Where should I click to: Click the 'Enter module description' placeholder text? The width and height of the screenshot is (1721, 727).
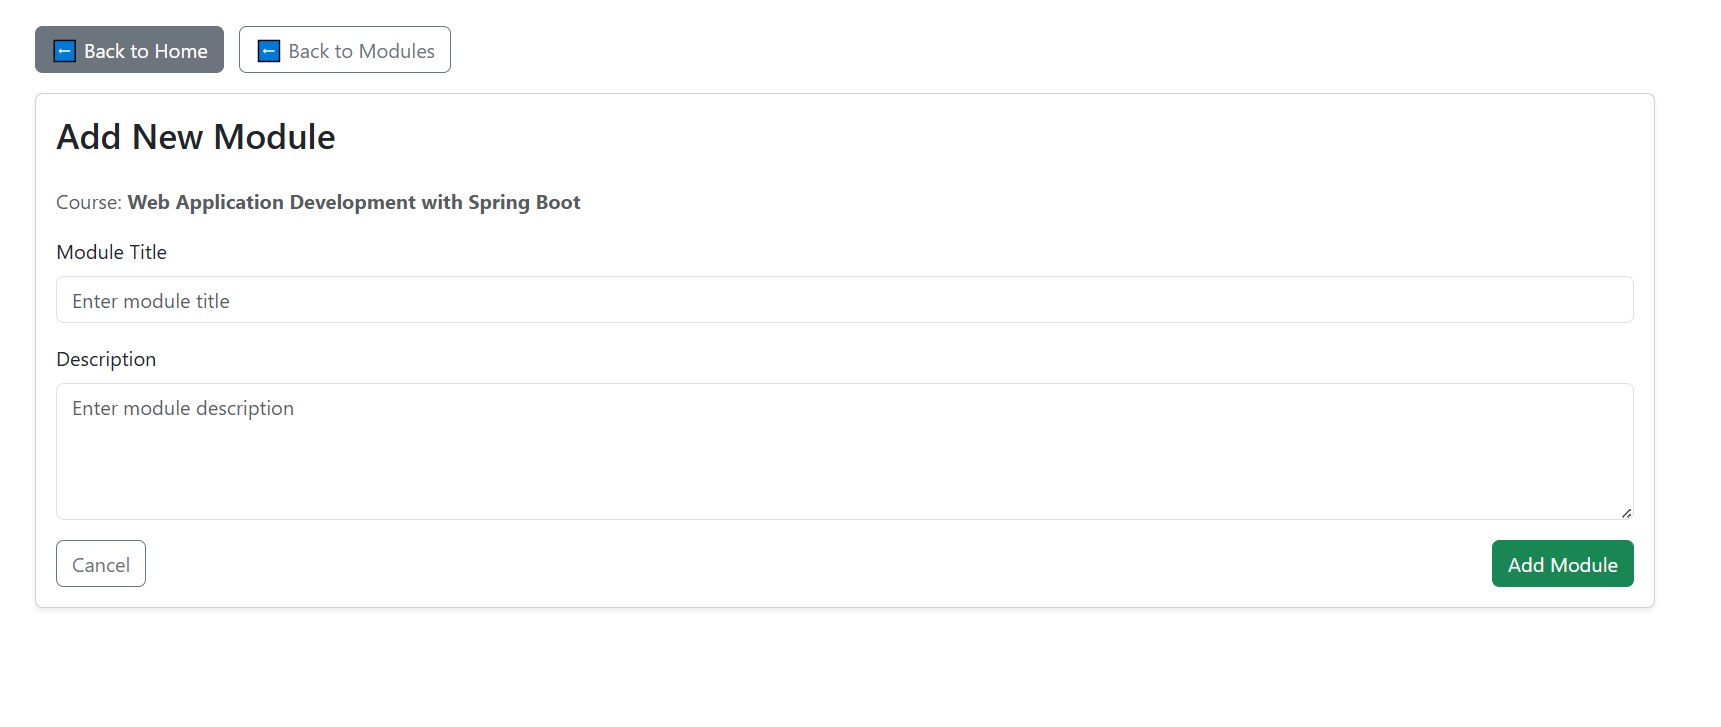click(183, 408)
